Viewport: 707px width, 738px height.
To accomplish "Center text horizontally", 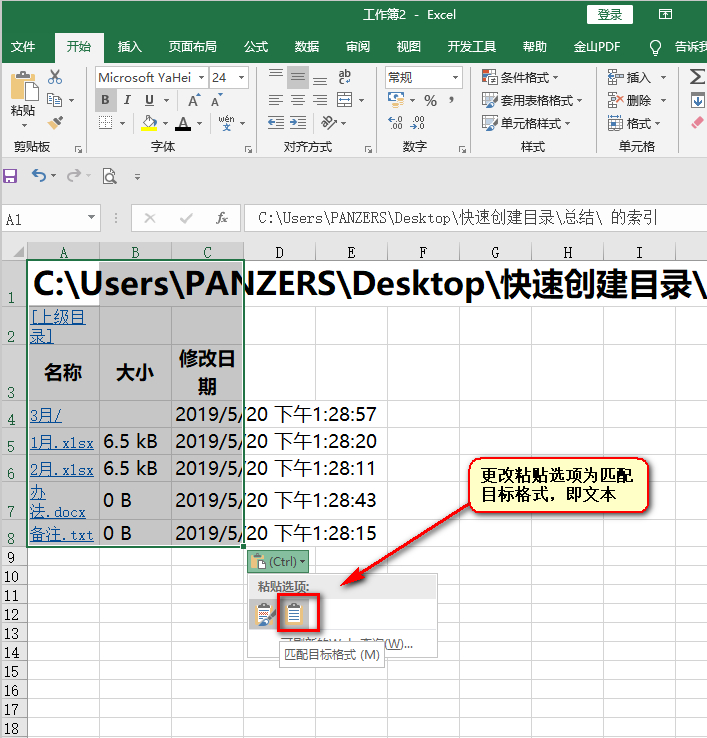I will pos(297,100).
